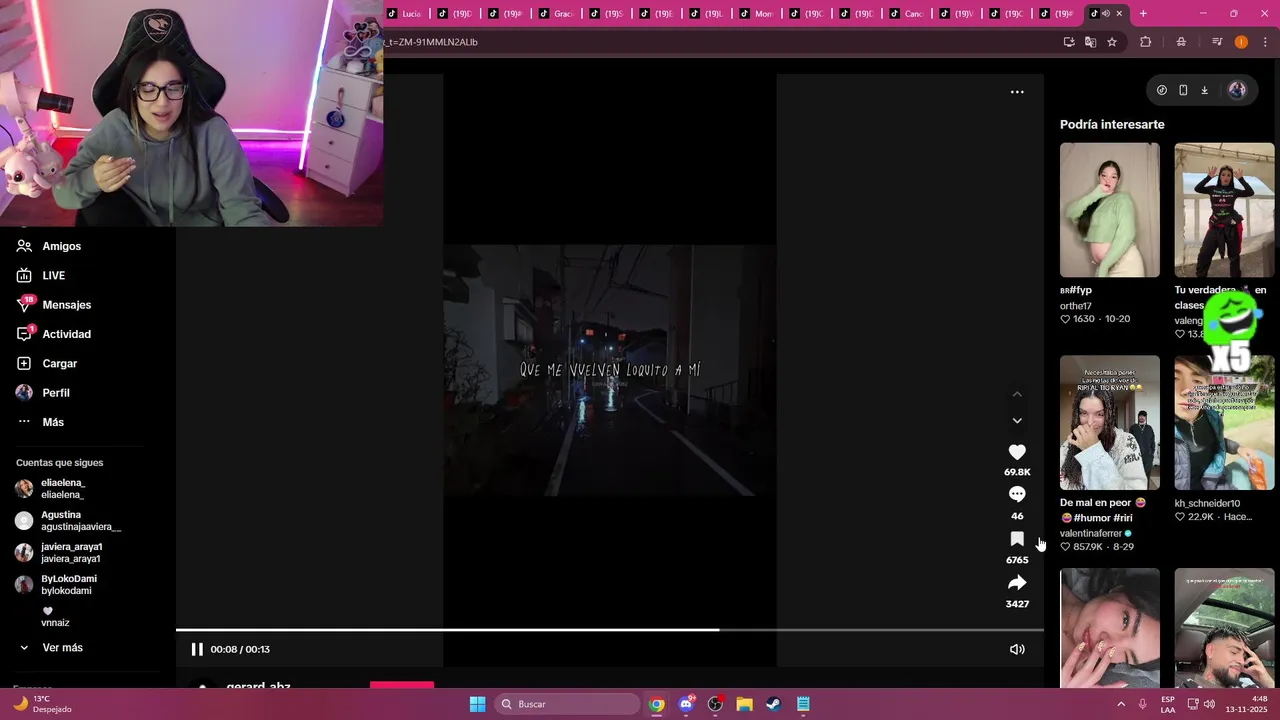The image size is (1280, 720).
Task: Open the Notepad icon in the taskbar
Action: pos(803,704)
